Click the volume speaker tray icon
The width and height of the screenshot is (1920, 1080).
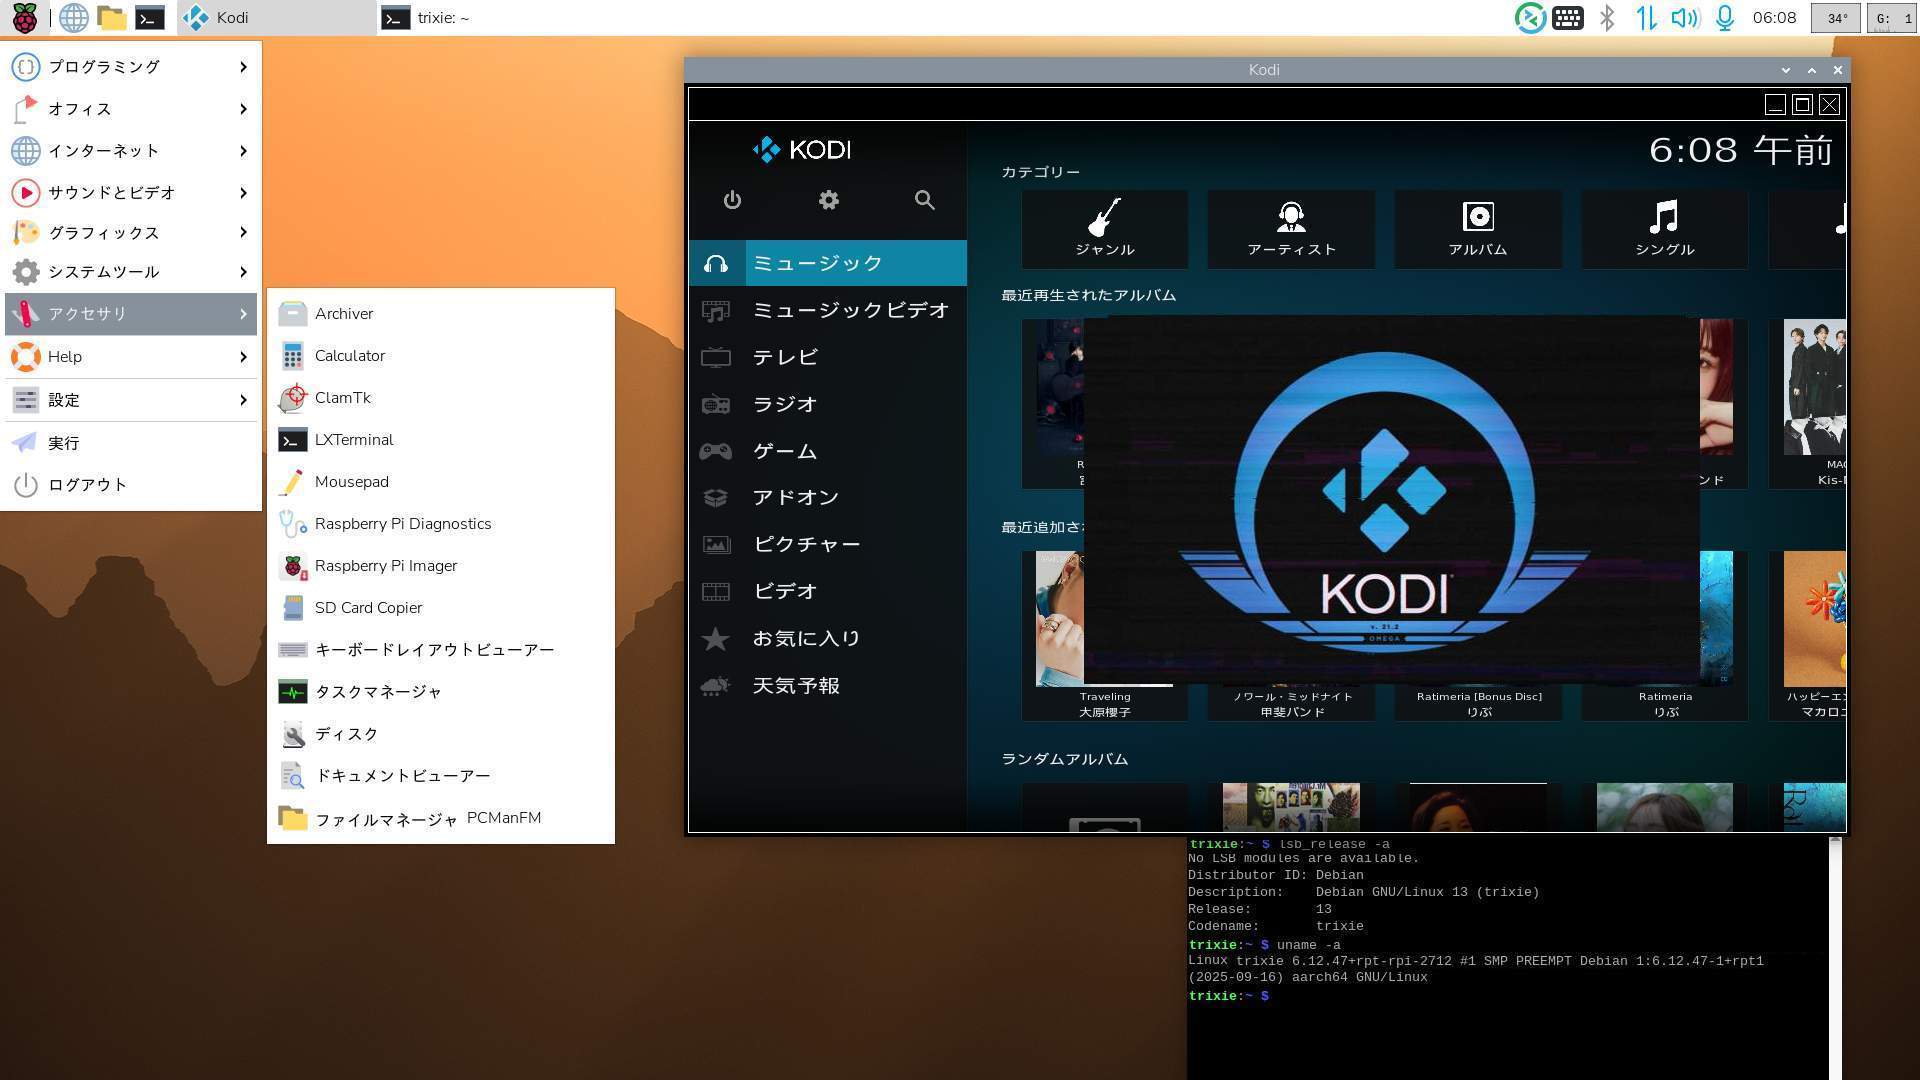coord(1684,18)
